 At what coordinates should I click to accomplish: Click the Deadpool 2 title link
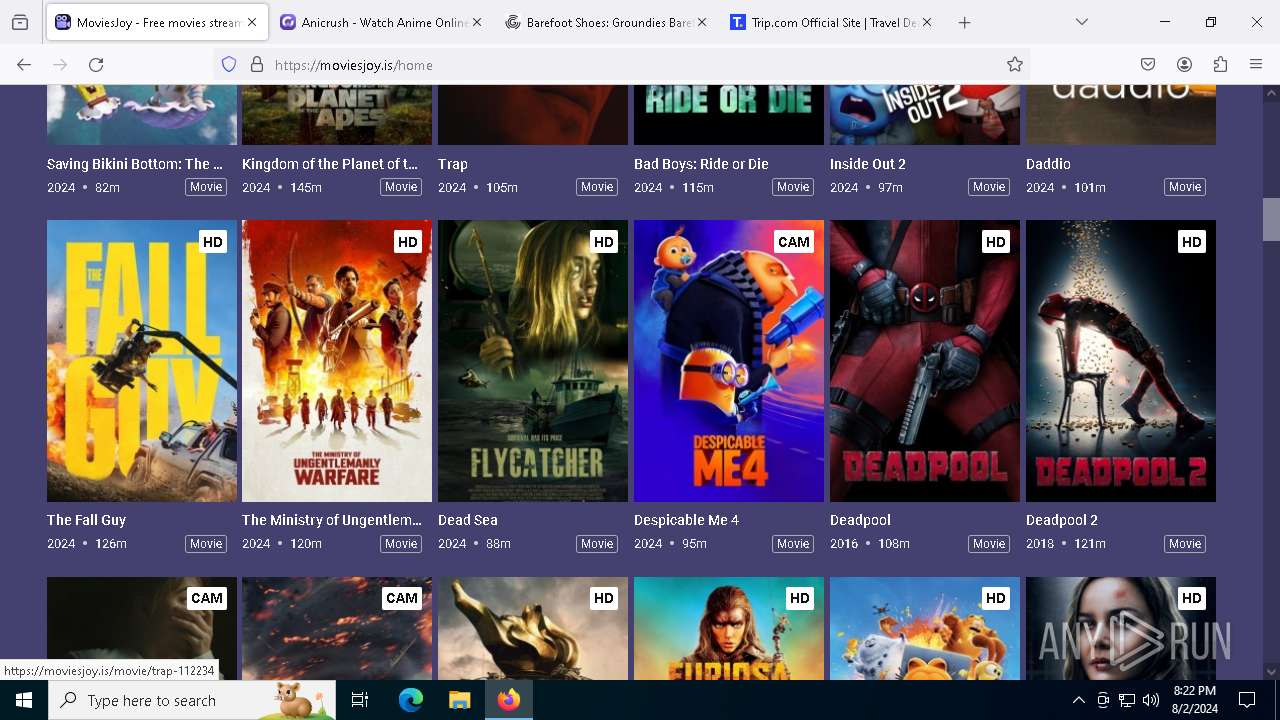coord(1062,520)
